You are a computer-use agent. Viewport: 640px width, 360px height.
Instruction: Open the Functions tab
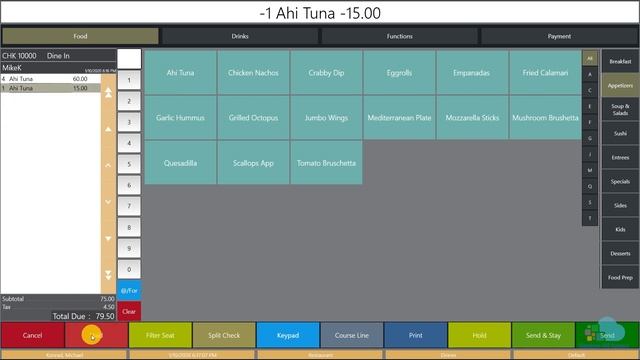pos(400,36)
